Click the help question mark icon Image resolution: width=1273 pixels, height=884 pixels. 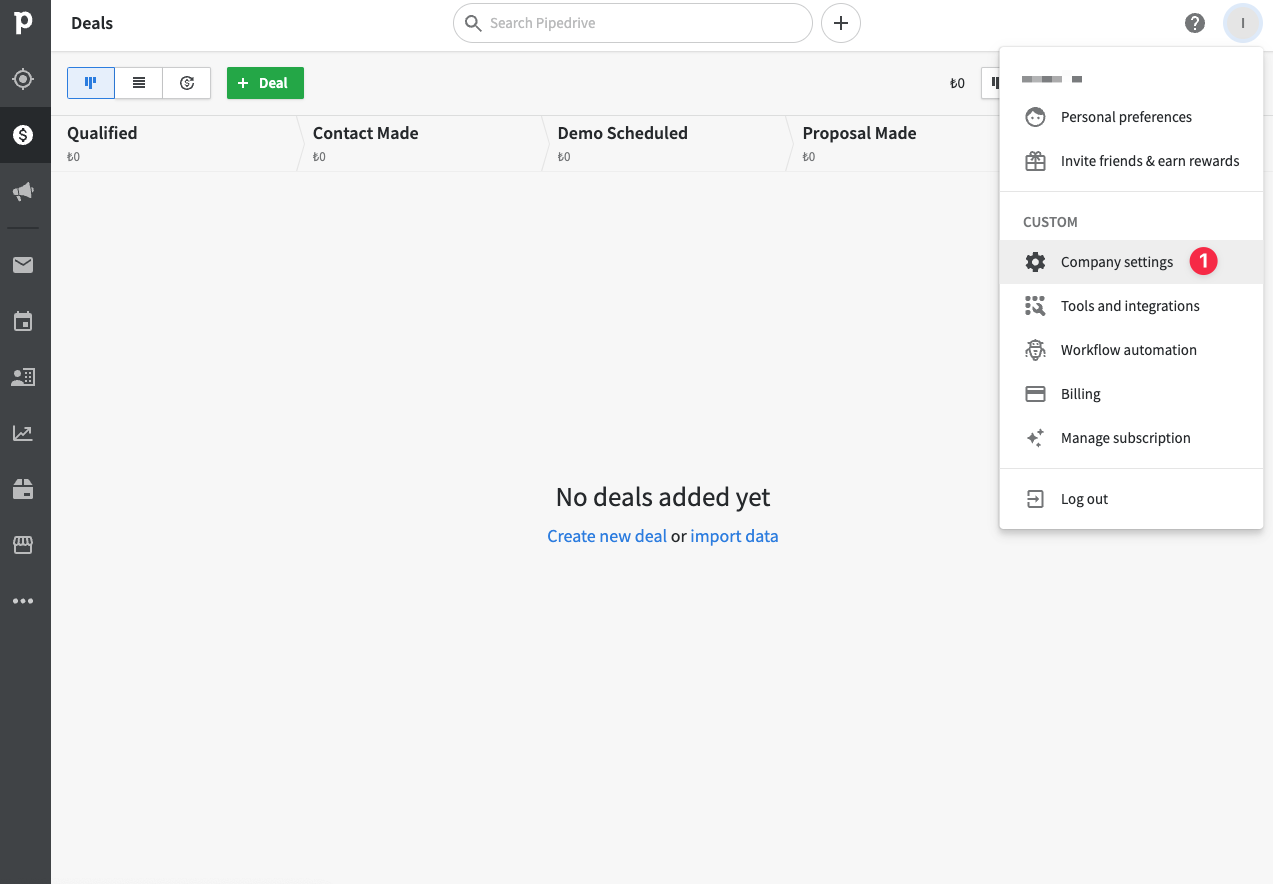coord(1195,23)
